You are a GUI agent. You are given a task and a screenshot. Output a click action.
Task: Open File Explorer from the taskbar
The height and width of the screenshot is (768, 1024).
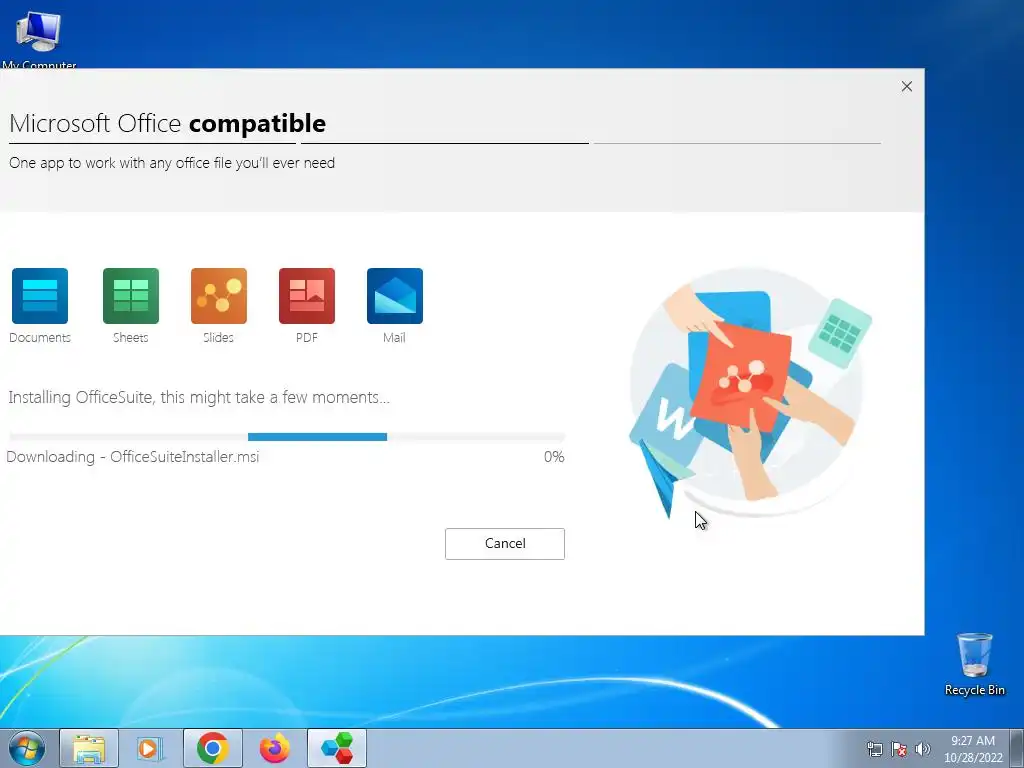(x=89, y=748)
